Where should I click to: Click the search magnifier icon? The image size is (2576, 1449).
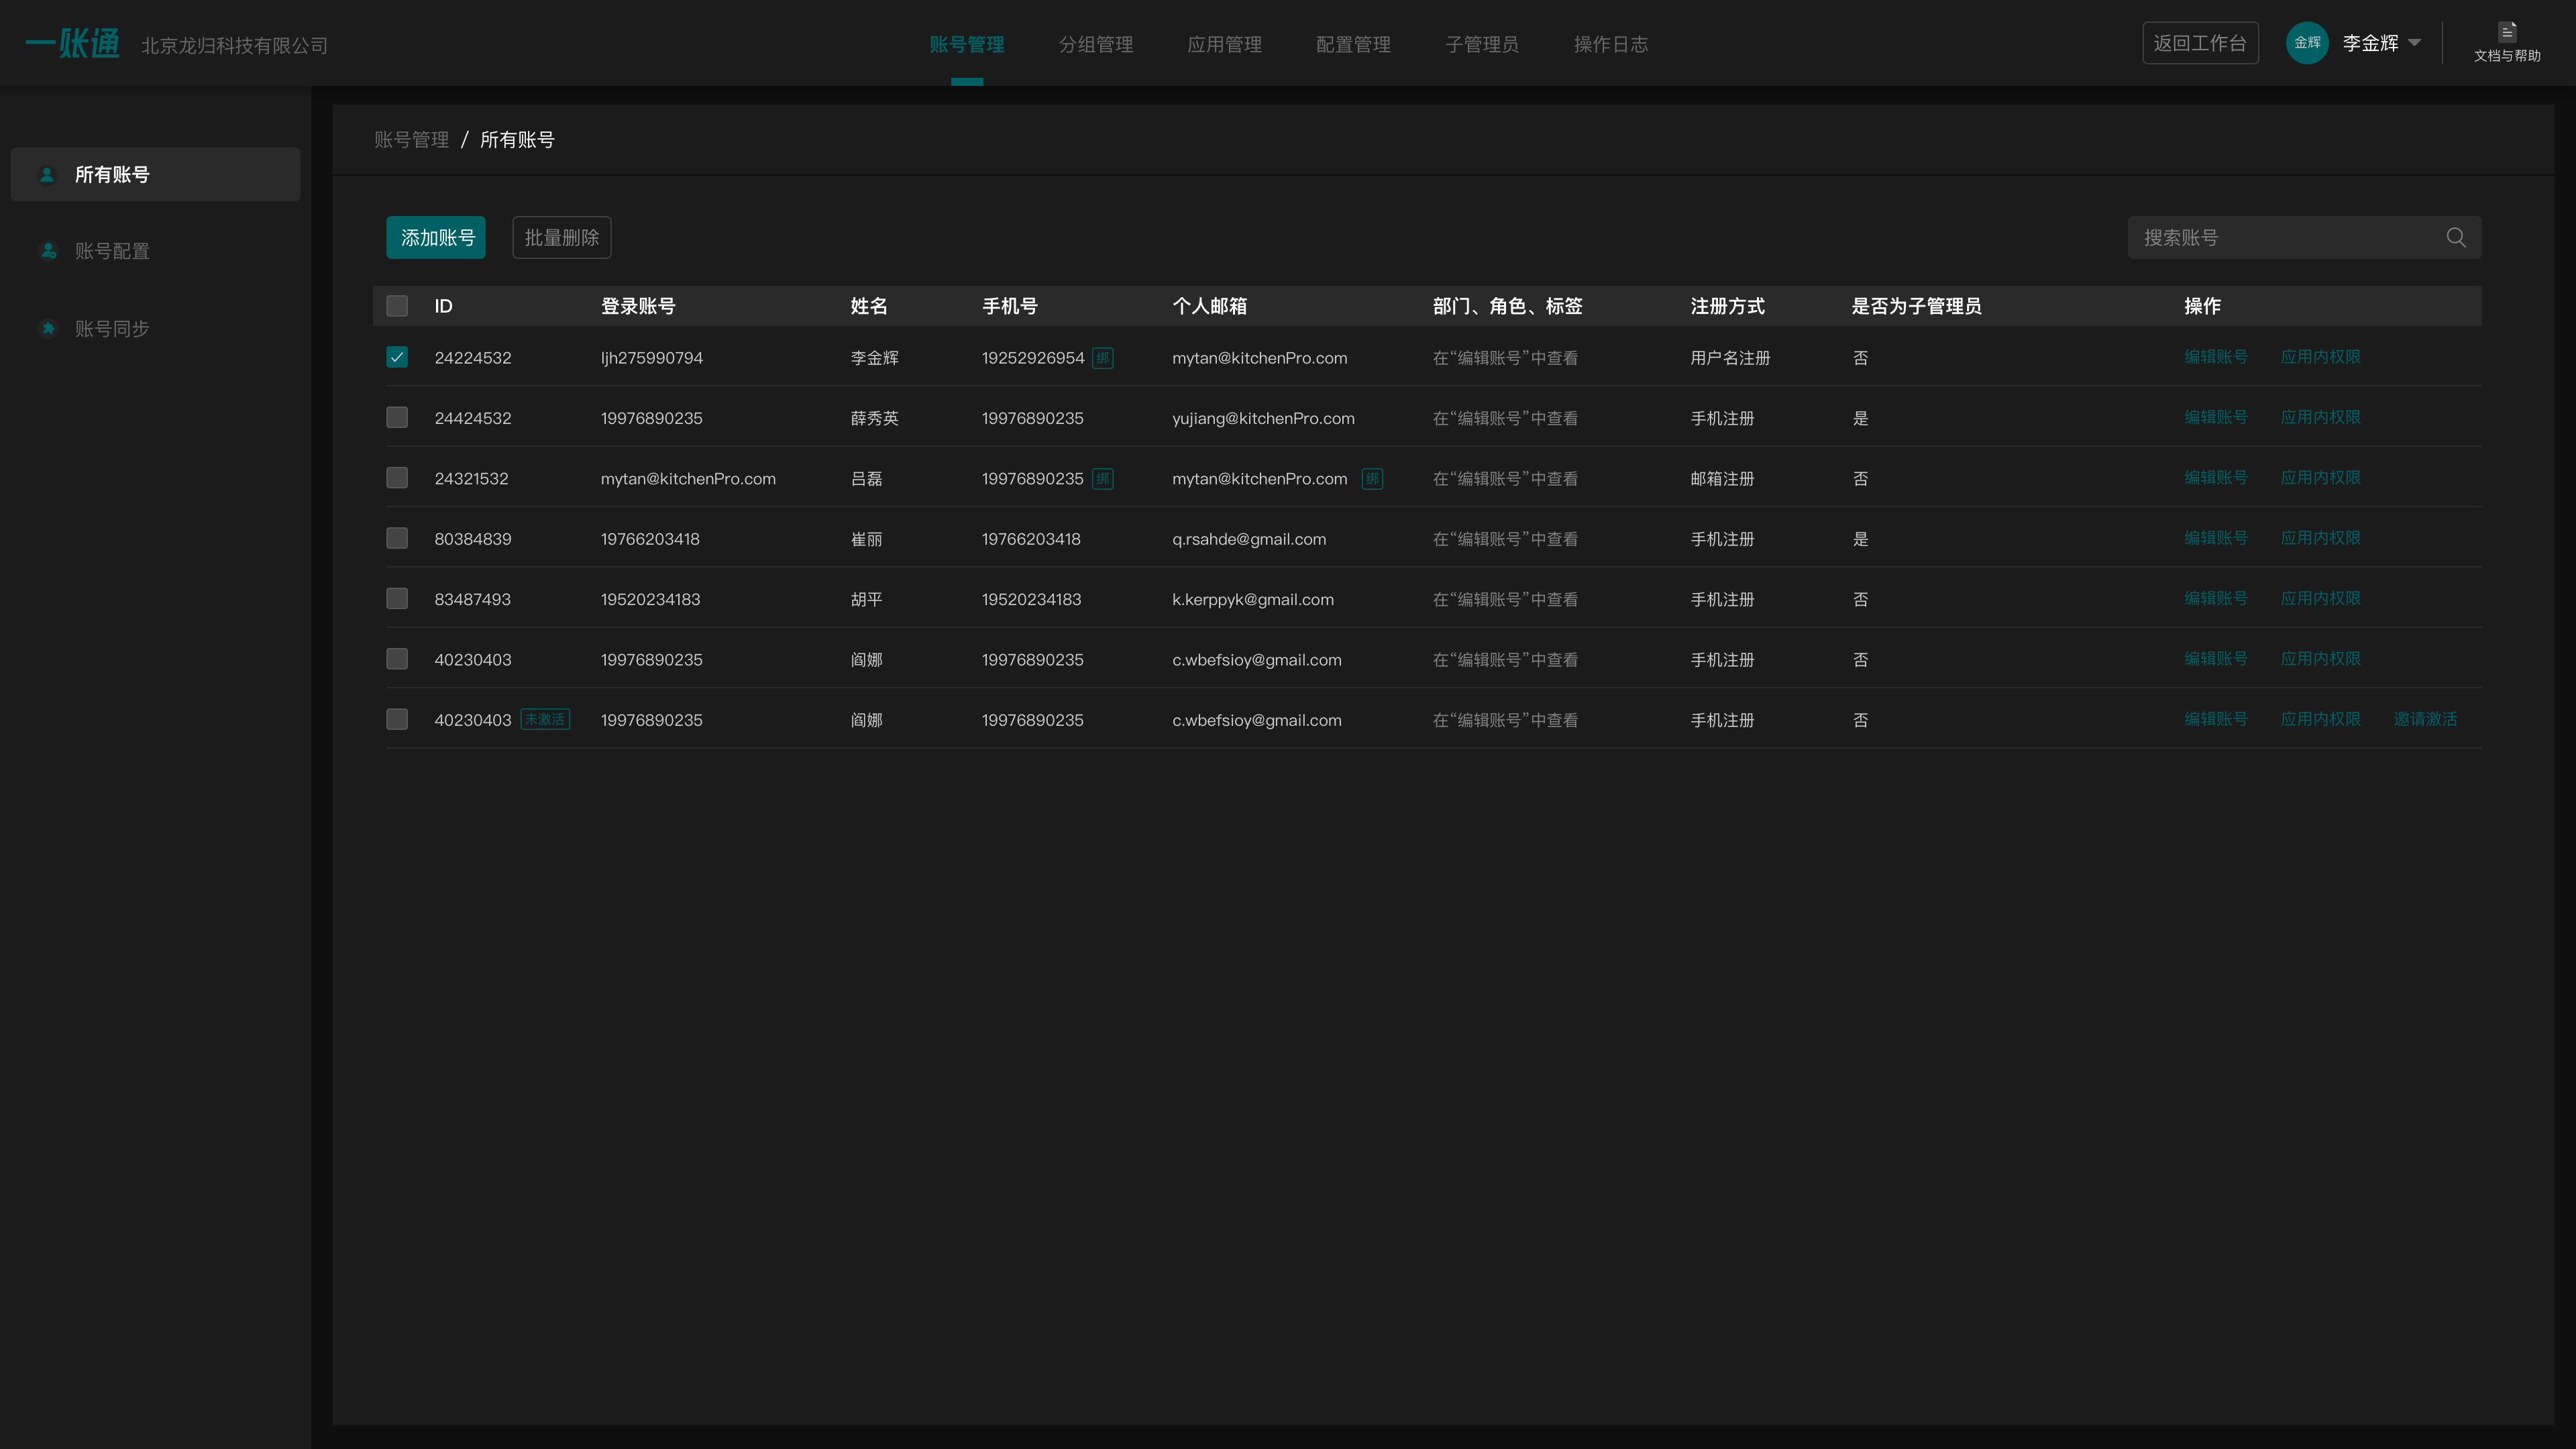point(2455,237)
